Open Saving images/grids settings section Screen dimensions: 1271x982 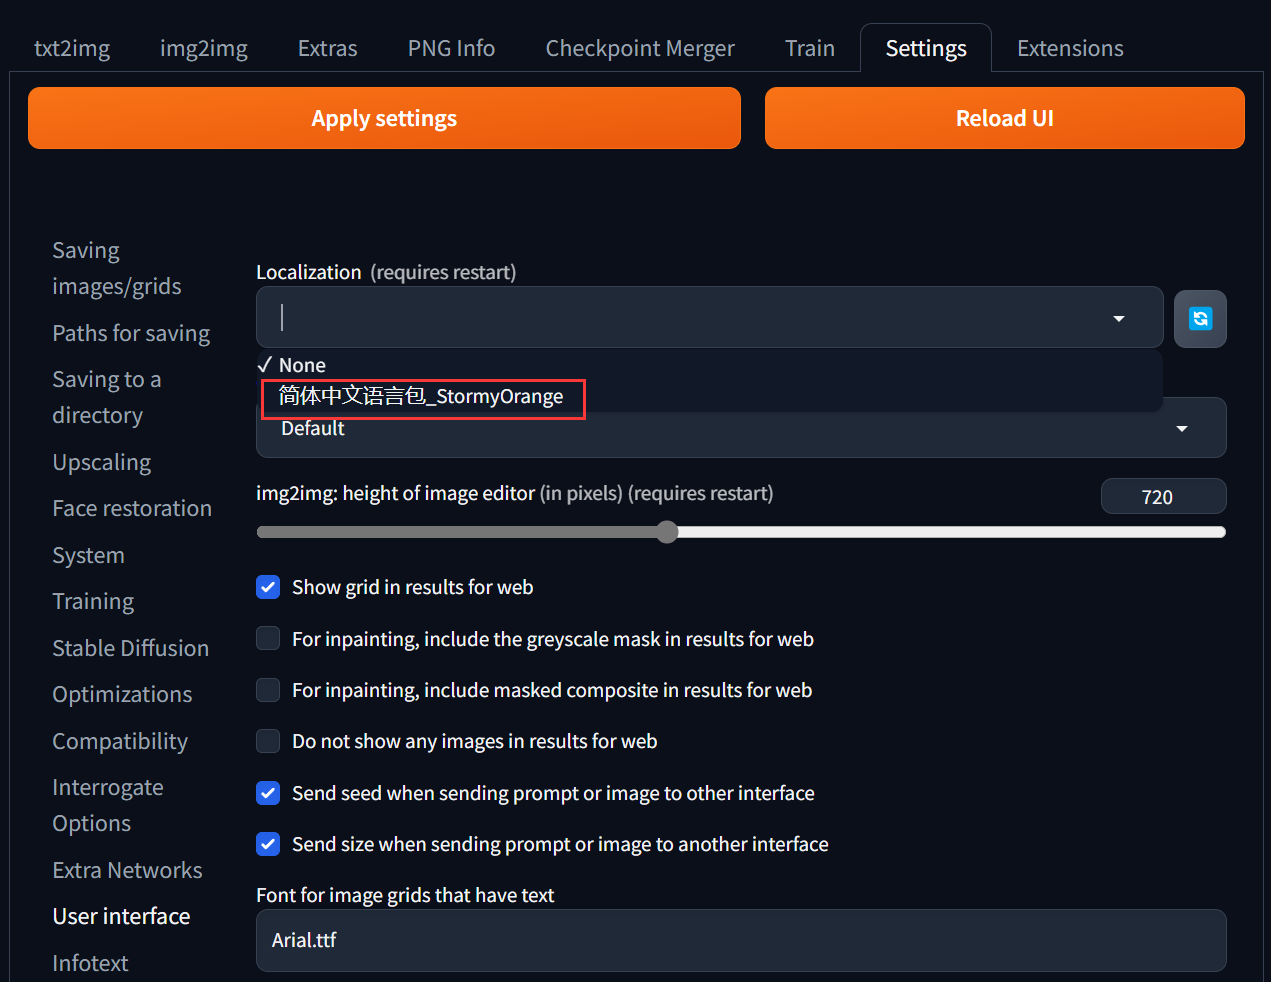coord(117,268)
